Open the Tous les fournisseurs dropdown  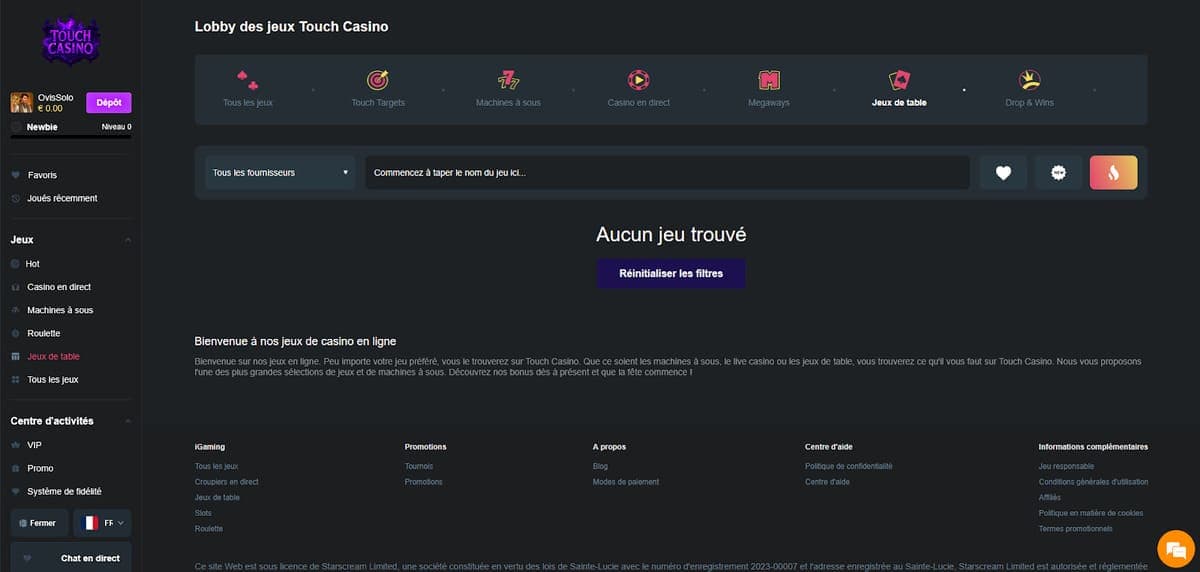(x=280, y=172)
